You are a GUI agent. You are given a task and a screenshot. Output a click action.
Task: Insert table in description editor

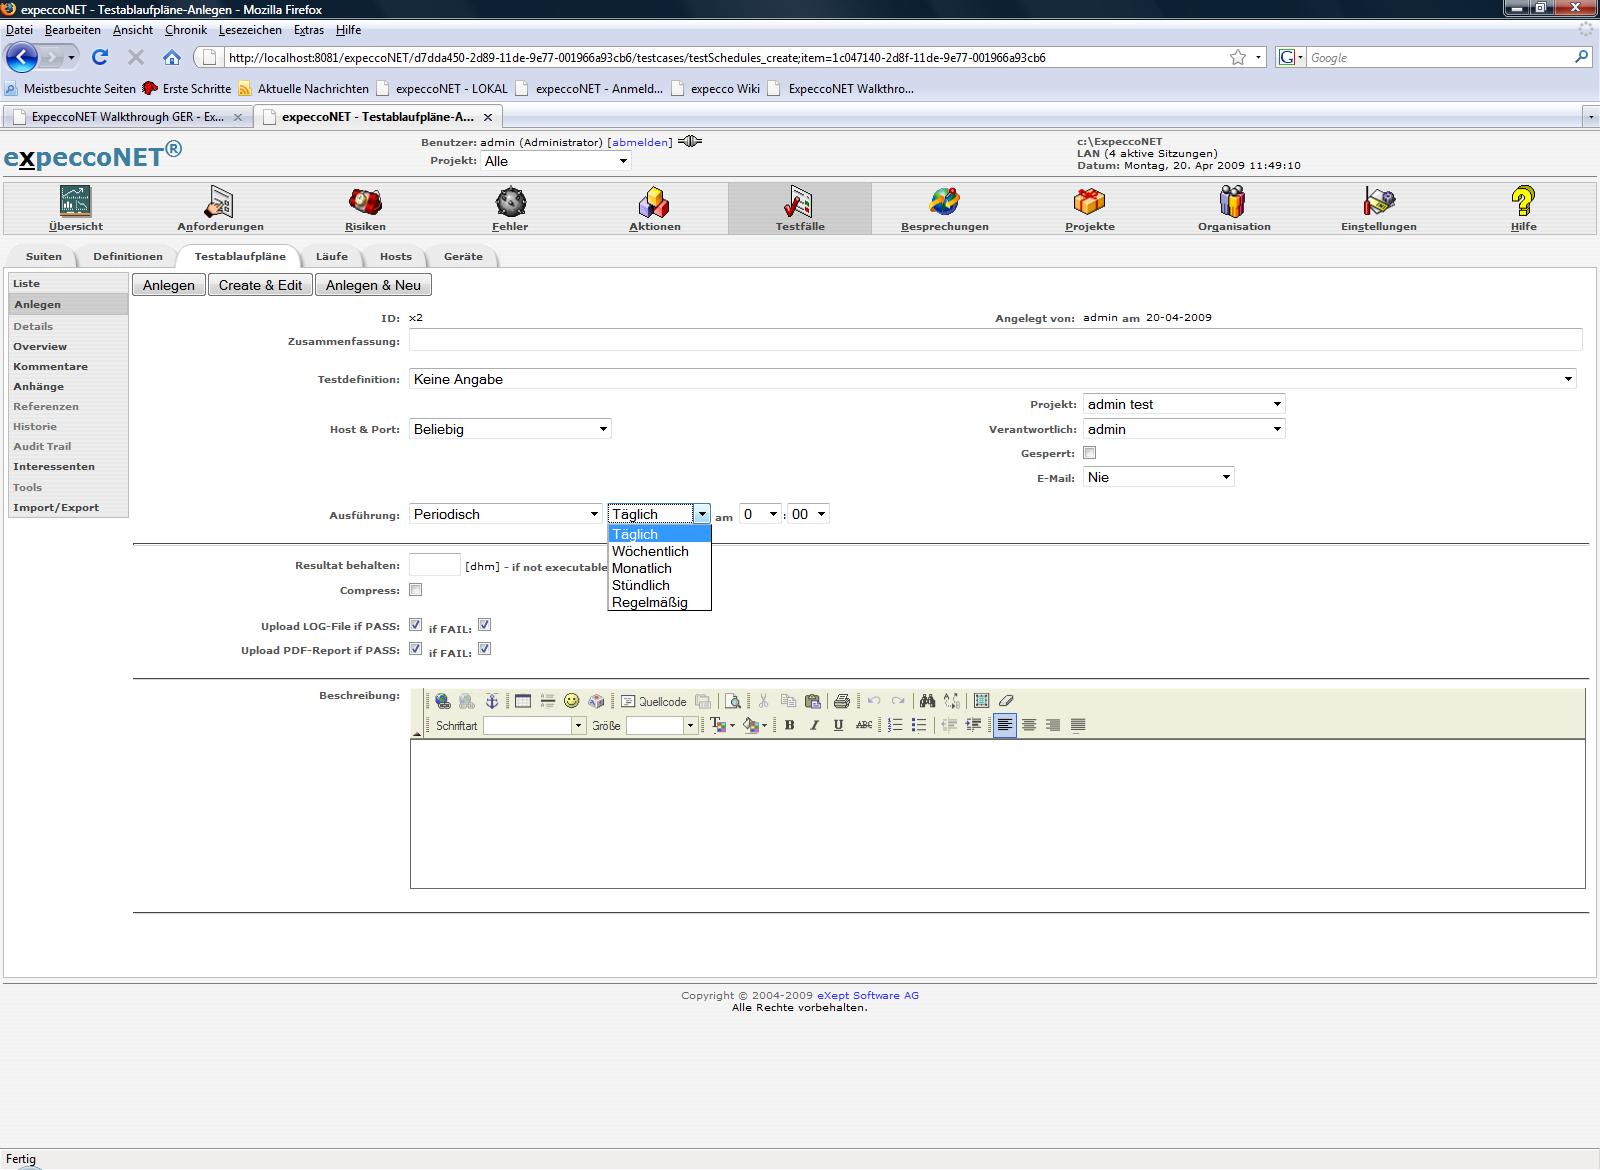pos(523,701)
